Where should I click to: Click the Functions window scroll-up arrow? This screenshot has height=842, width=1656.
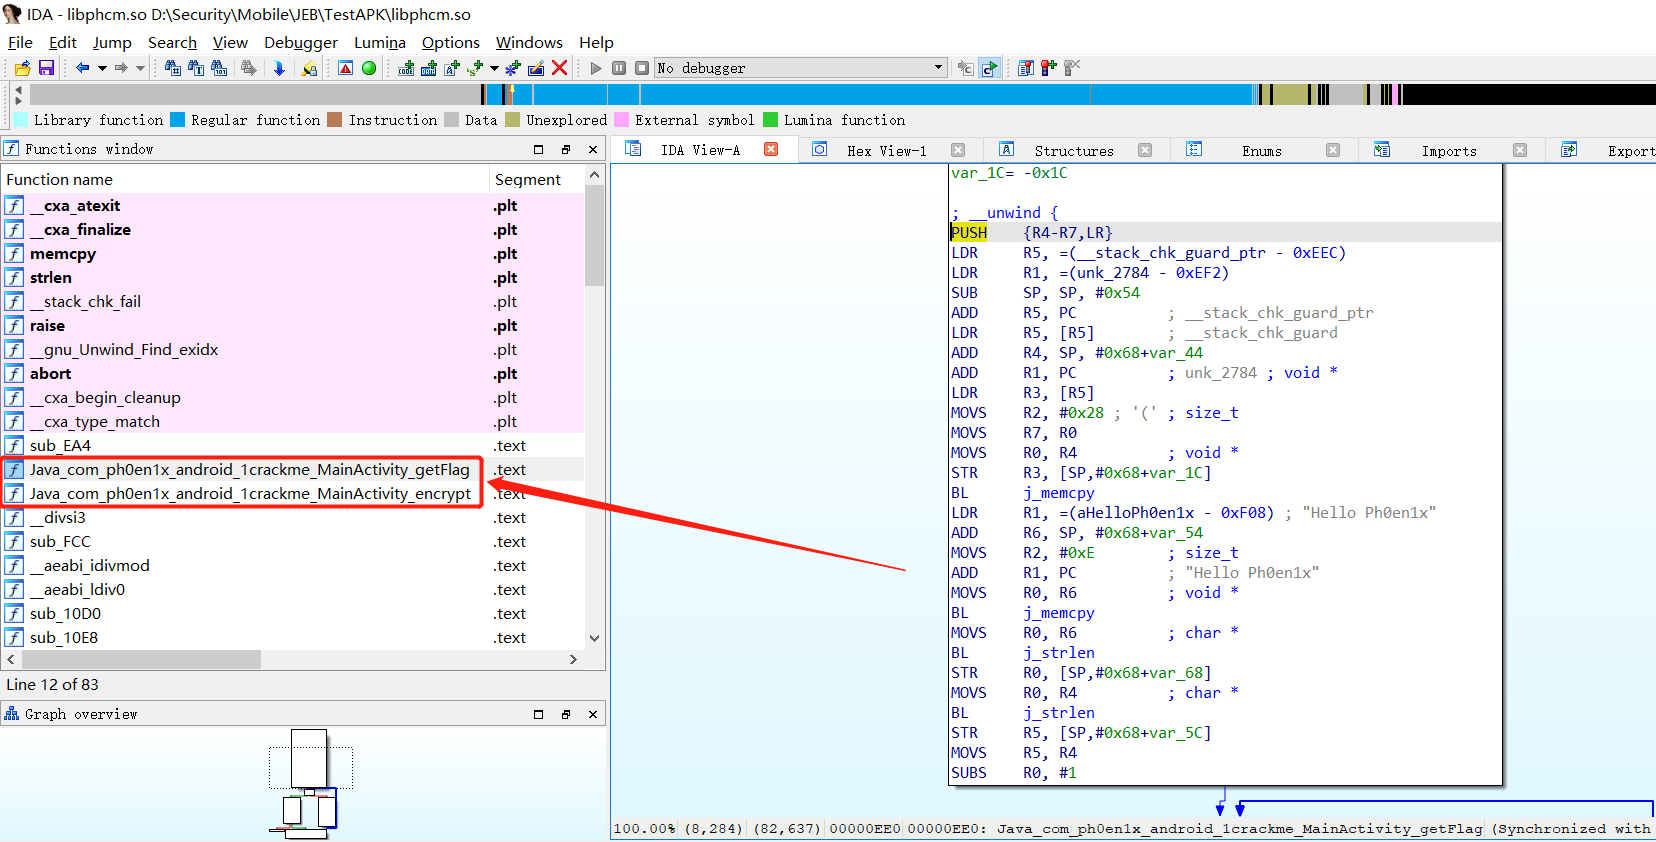(x=595, y=175)
